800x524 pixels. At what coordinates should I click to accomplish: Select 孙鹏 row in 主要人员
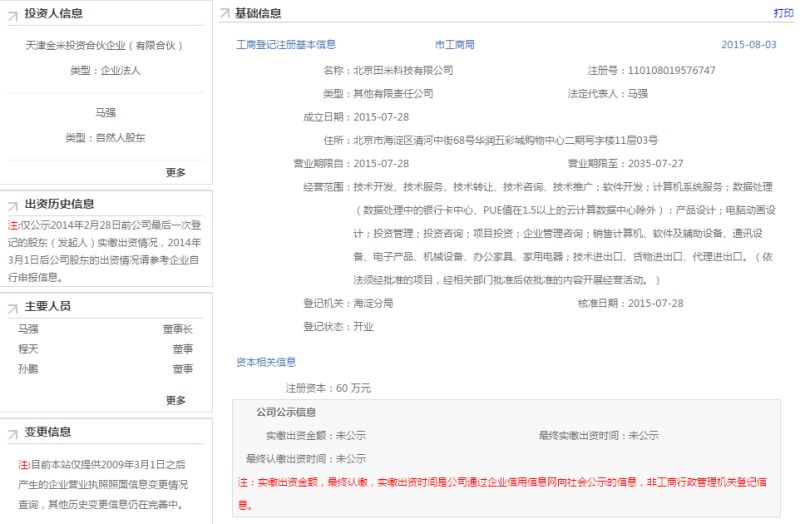pos(105,369)
